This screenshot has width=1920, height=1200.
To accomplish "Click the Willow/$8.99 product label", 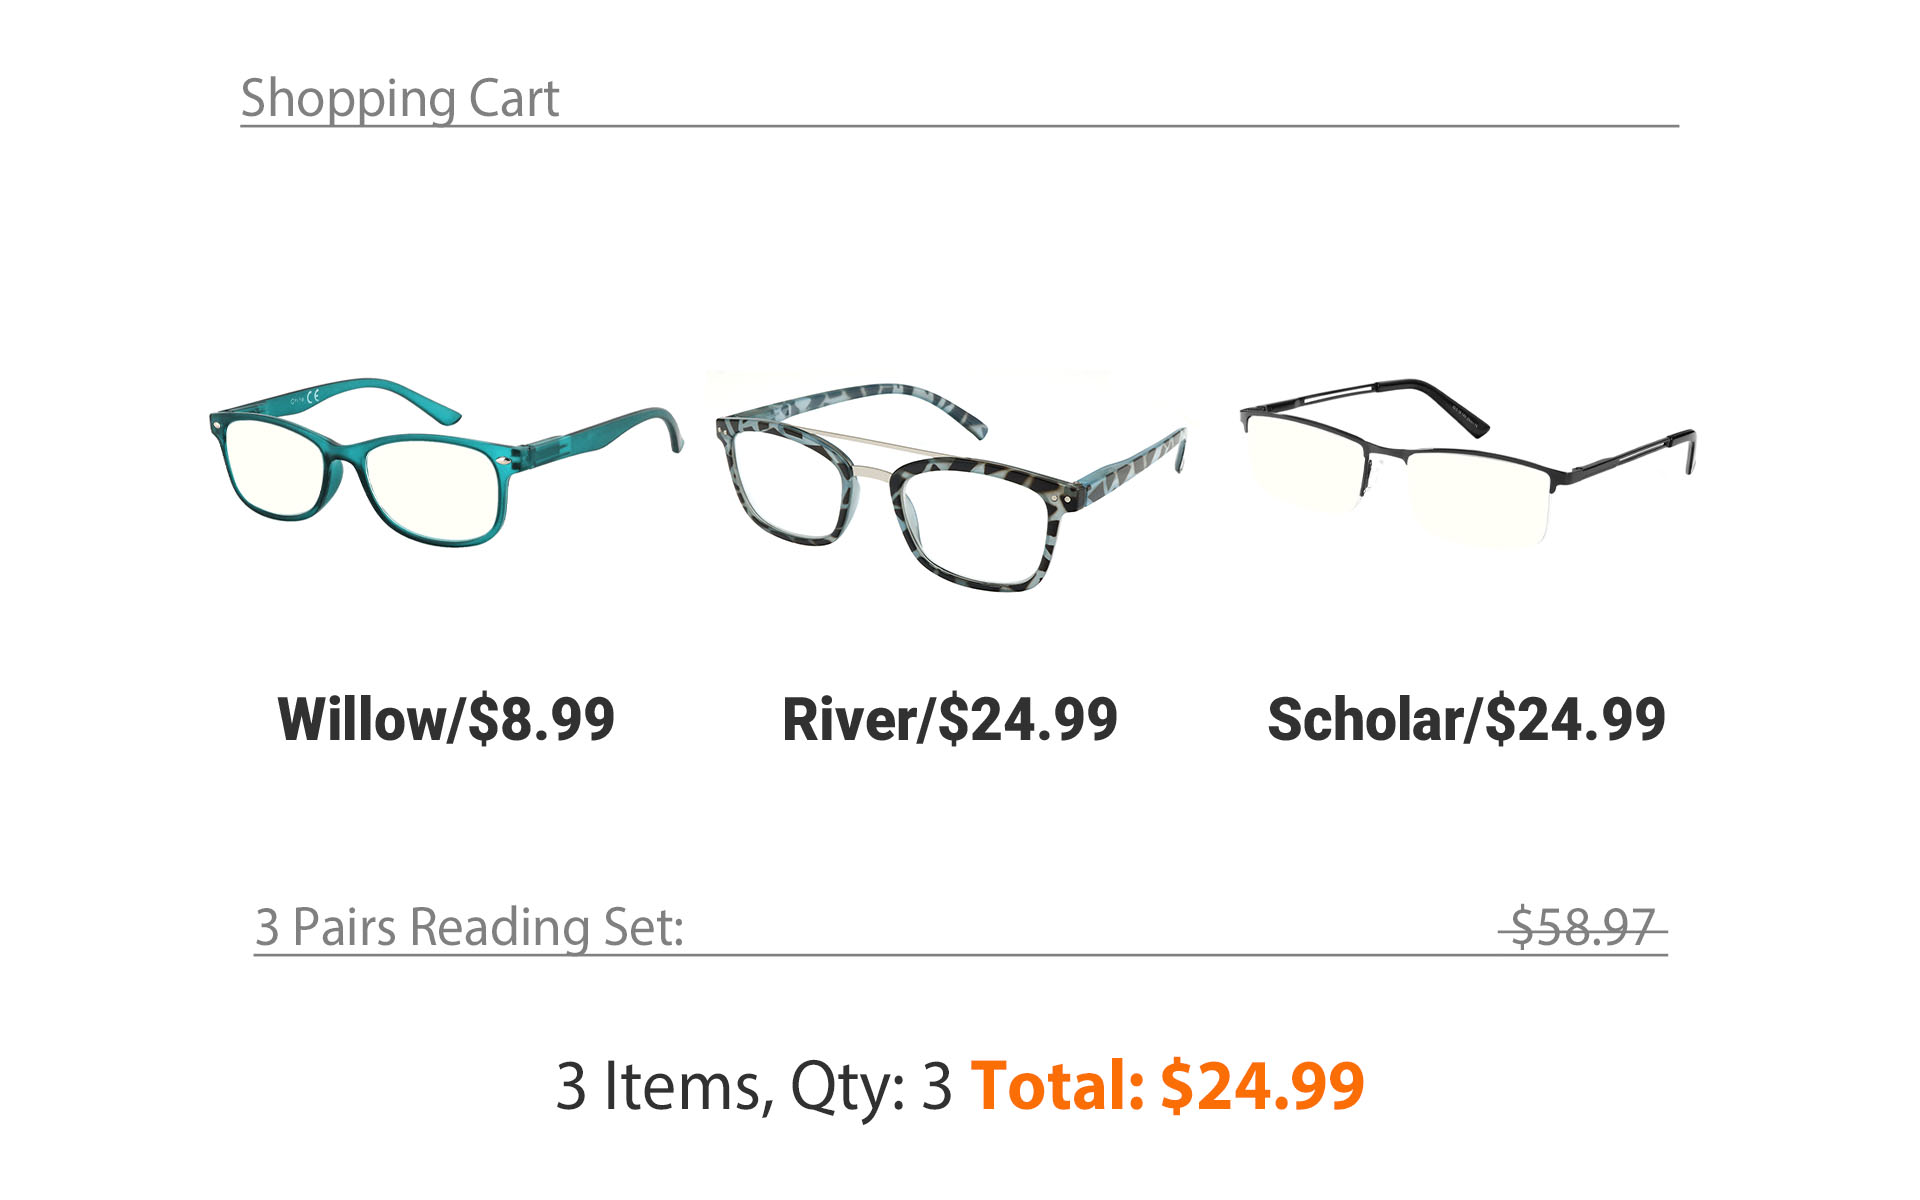I will coord(446,719).
